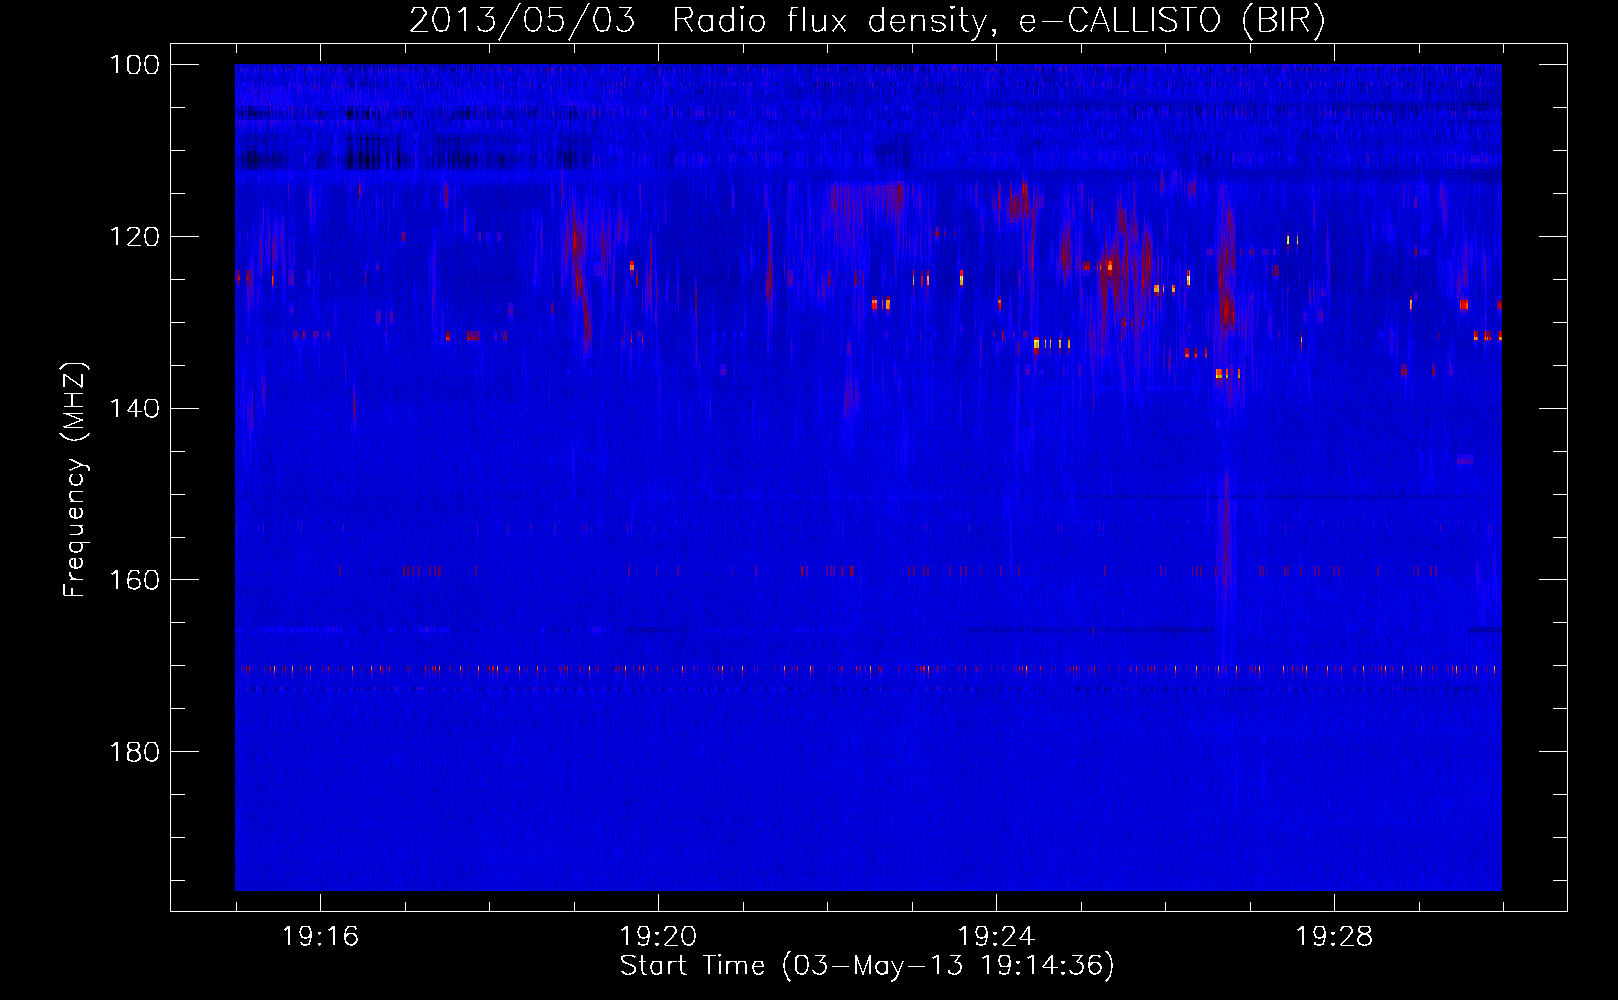This screenshot has height=1000, width=1618.
Task: Click the 19:28 time tick label
Action: 1334,937
